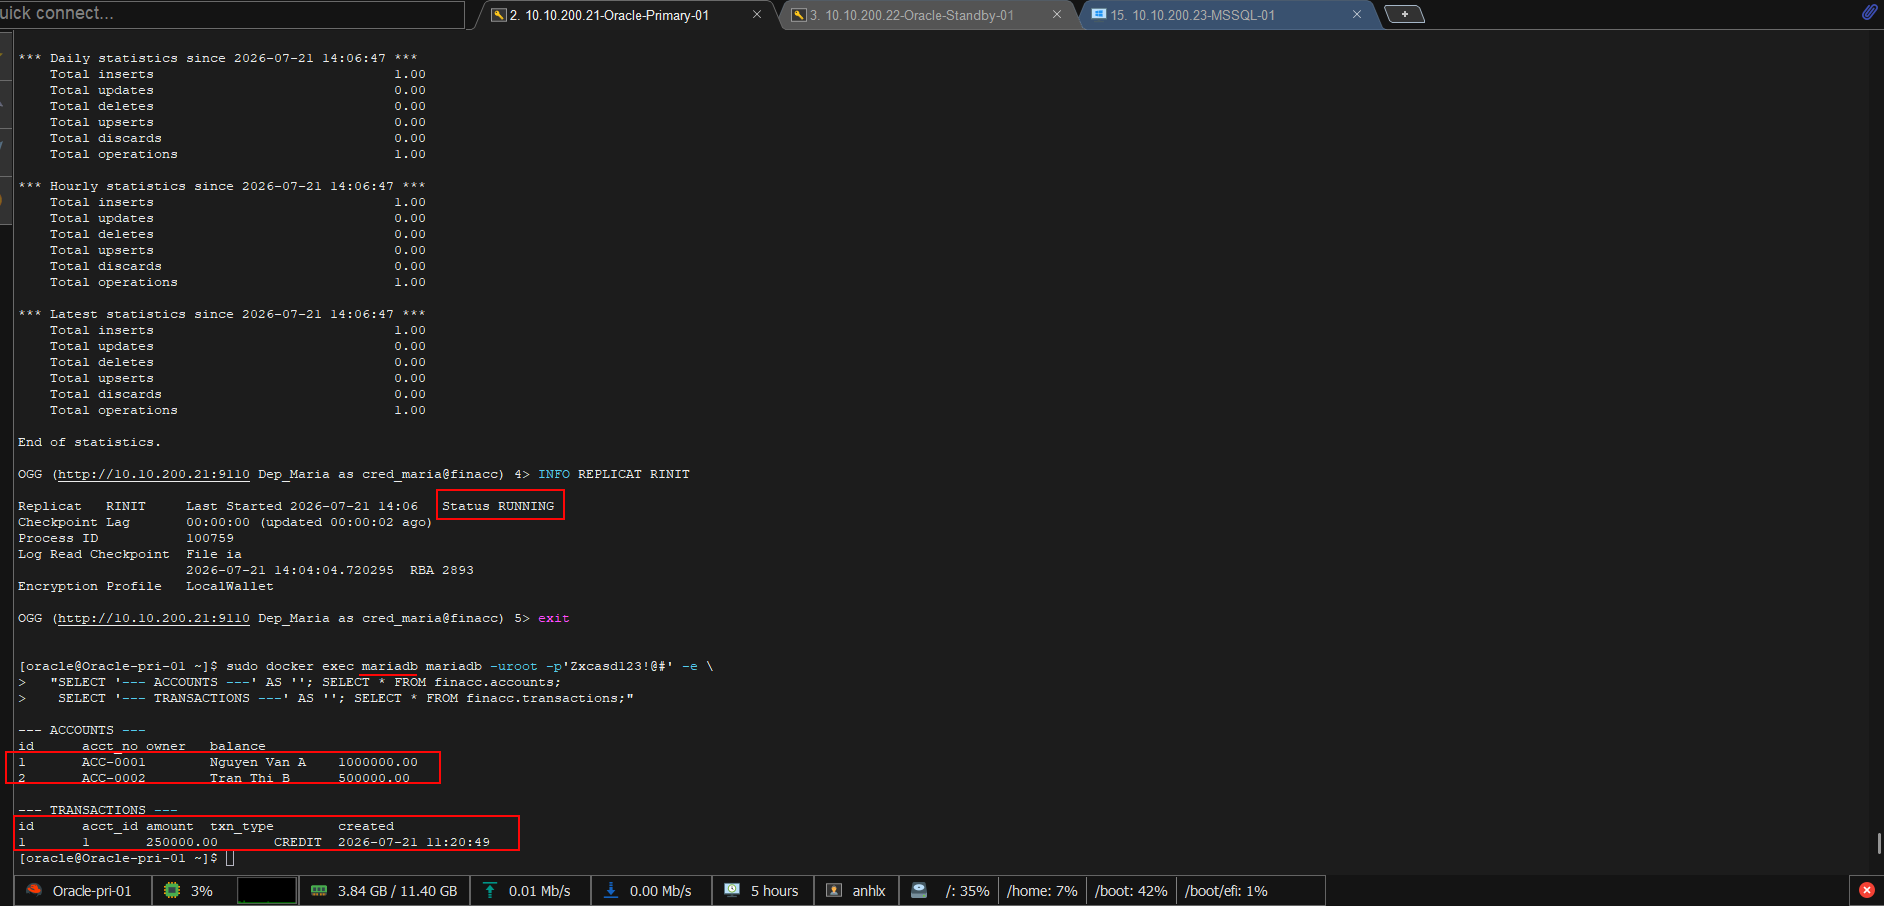Click the Nguyen Van A owner name
The image size is (1884, 906).
coord(258,762)
